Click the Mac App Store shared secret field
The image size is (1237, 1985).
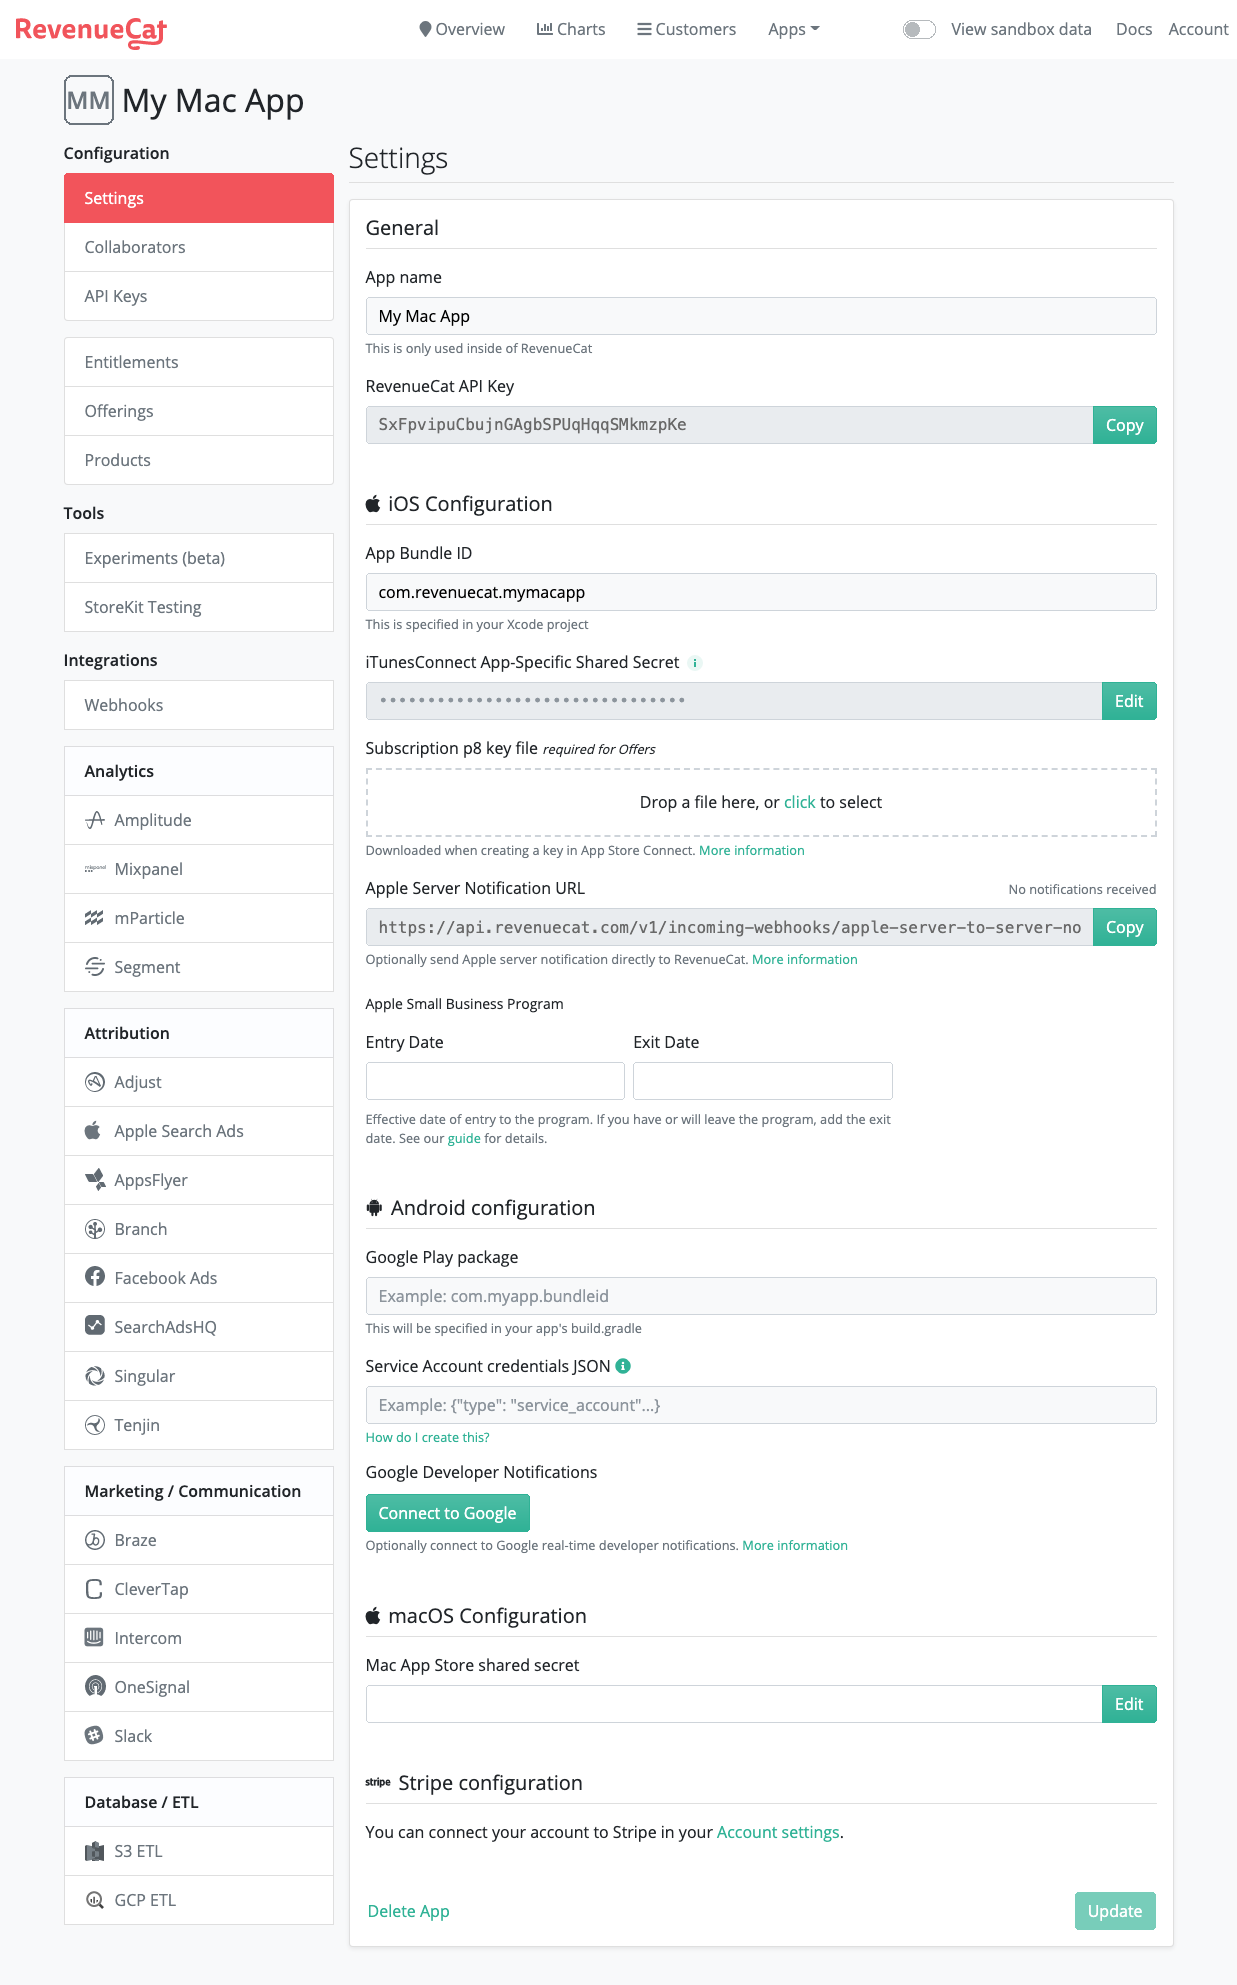click(x=733, y=1704)
